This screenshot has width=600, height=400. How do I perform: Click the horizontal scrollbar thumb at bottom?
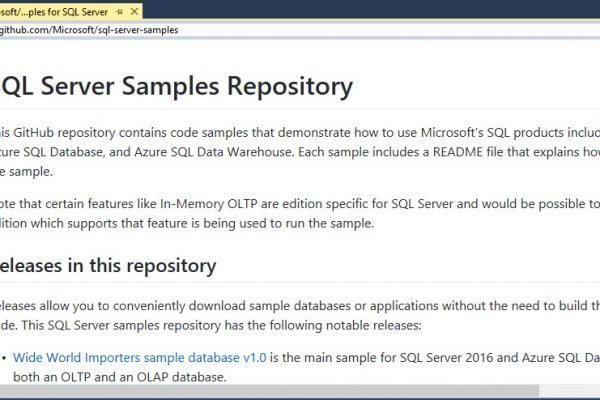tap(269, 391)
